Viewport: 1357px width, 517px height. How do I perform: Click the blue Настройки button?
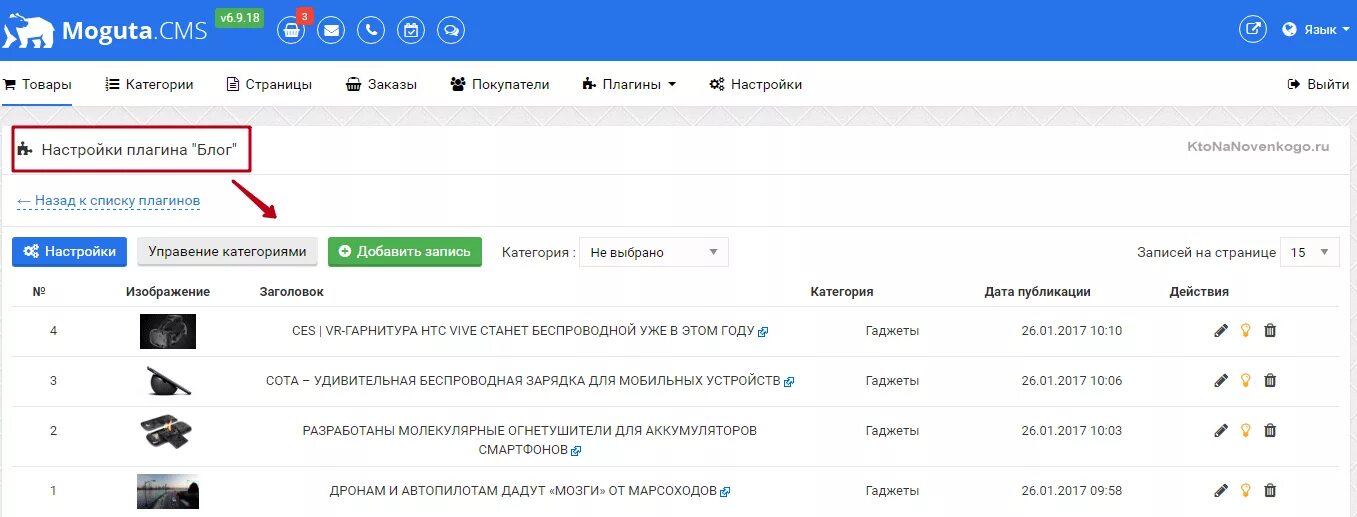coord(69,251)
